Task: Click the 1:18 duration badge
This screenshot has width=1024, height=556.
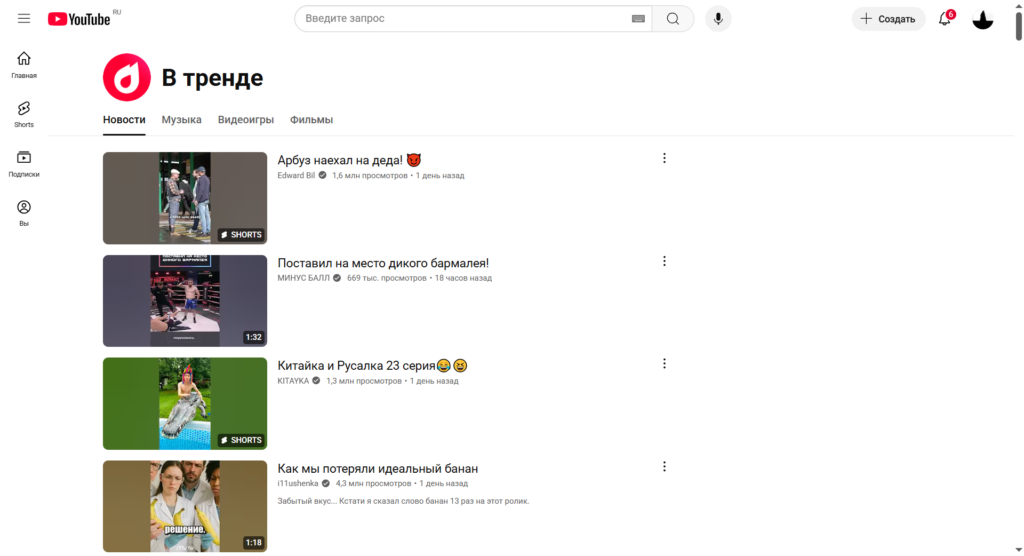Action: (x=253, y=542)
